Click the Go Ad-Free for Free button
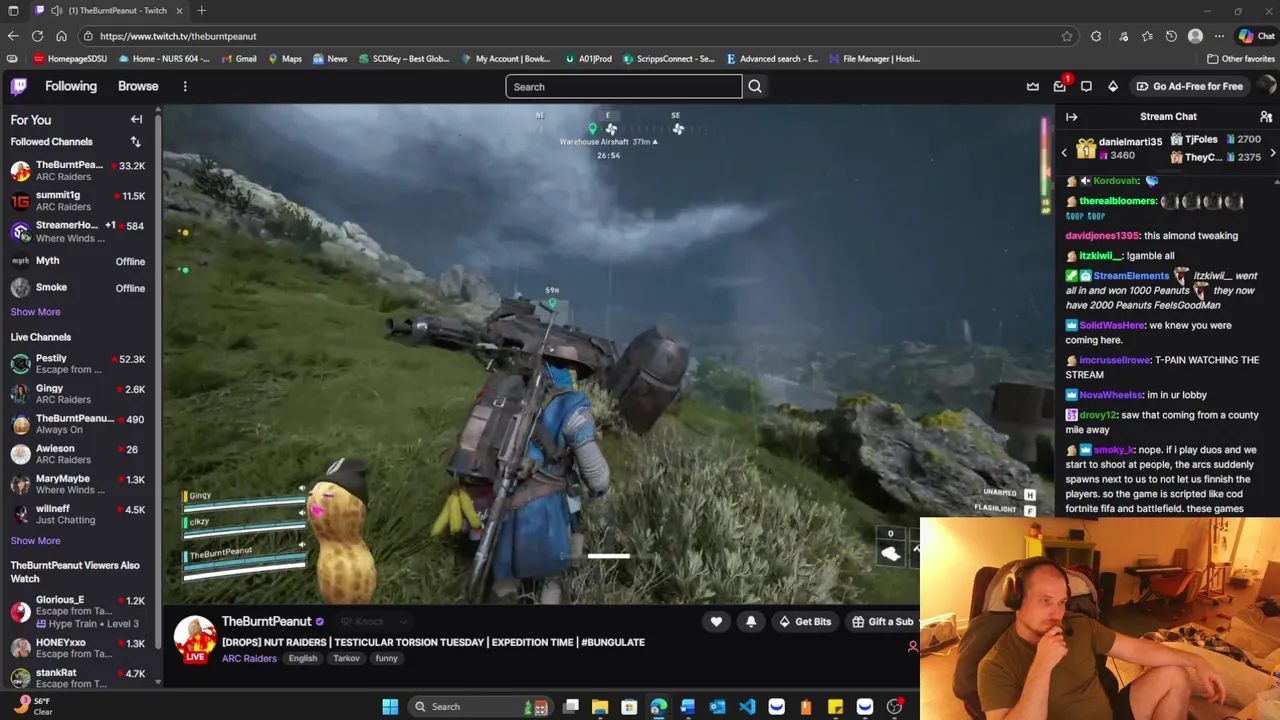This screenshot has width=1280, height=720. tap(1188, 86)
